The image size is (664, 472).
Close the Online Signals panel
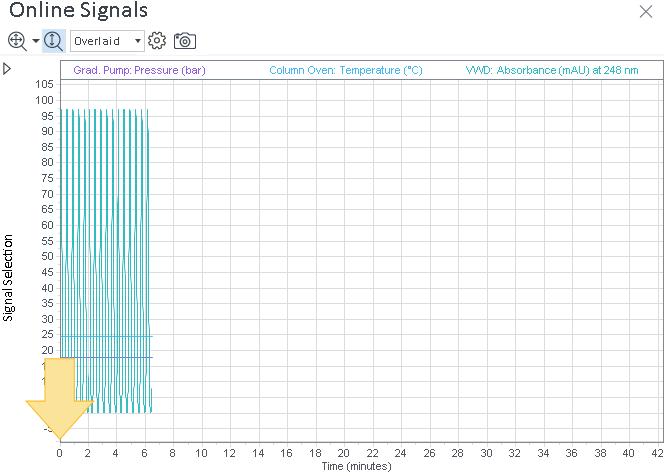pos(646,11)
